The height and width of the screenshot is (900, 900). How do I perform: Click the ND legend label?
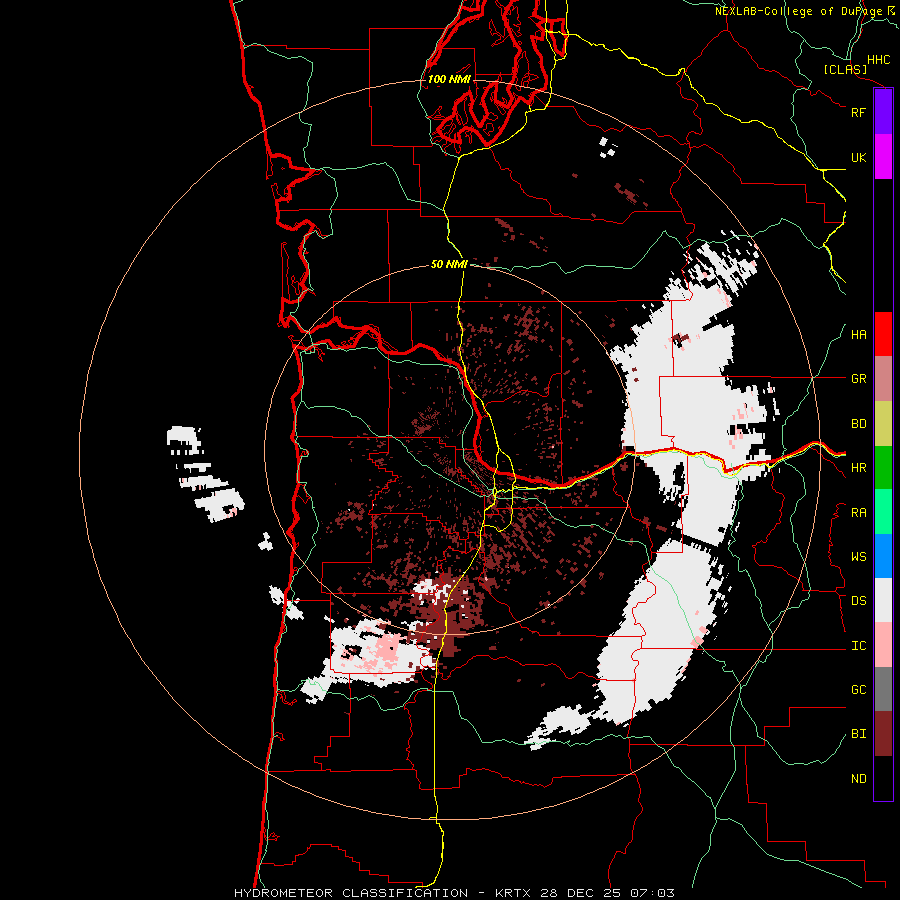(859, 779)
